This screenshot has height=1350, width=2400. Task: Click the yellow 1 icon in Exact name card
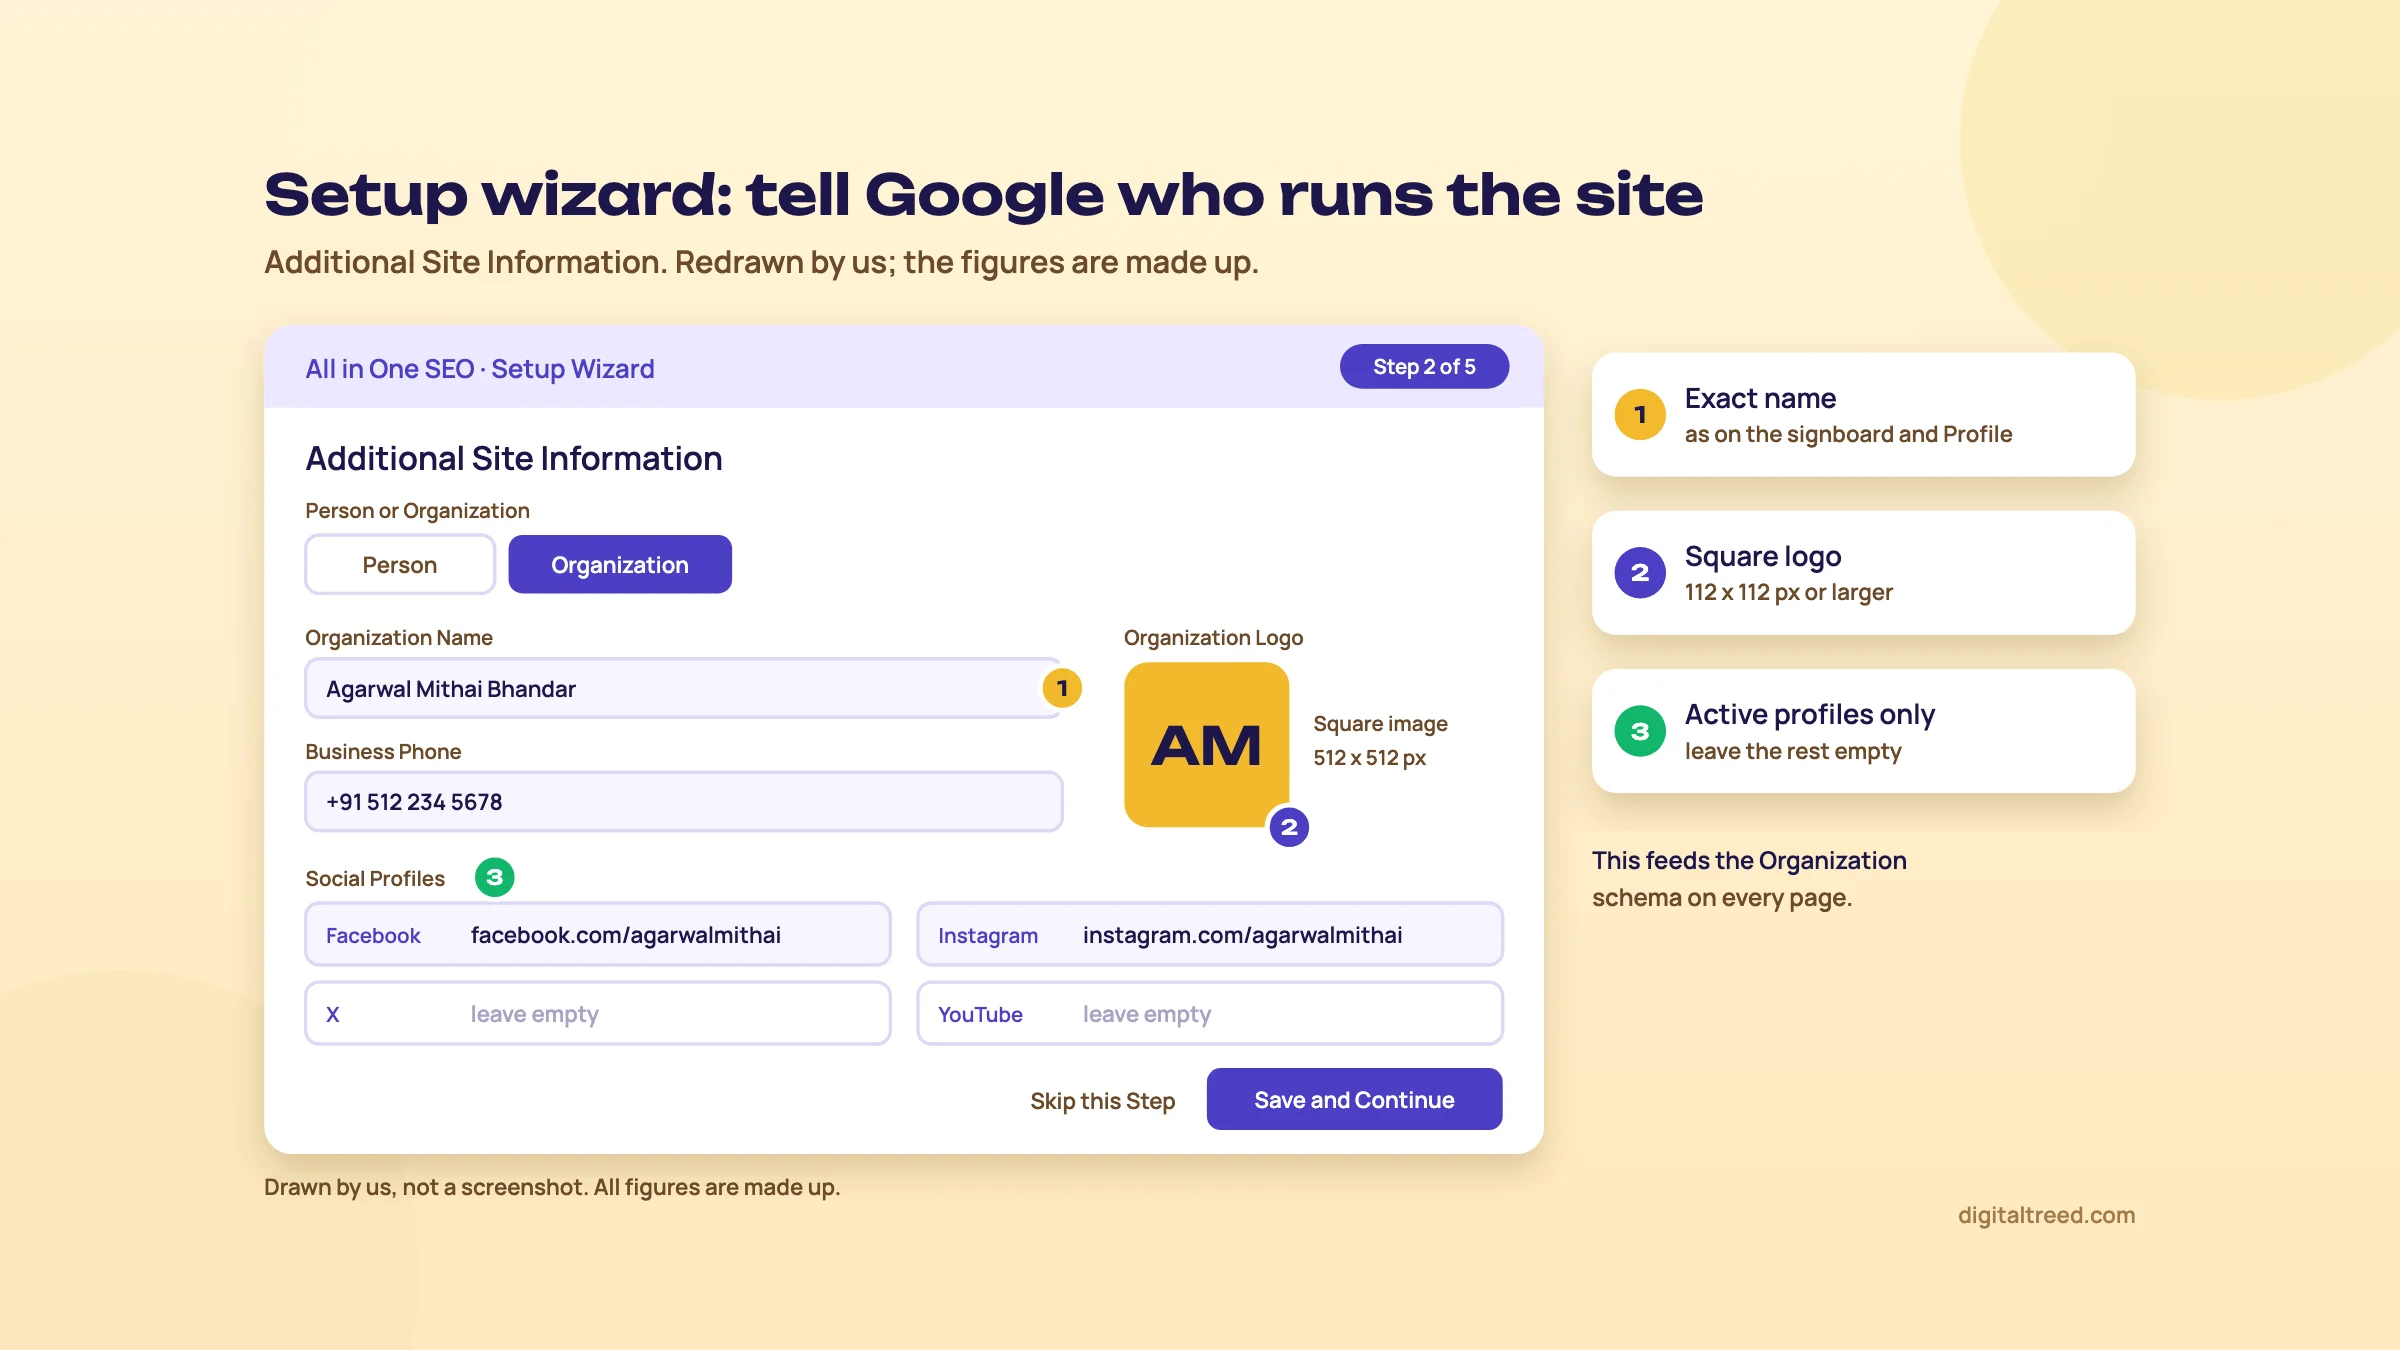pos(1640,414)
